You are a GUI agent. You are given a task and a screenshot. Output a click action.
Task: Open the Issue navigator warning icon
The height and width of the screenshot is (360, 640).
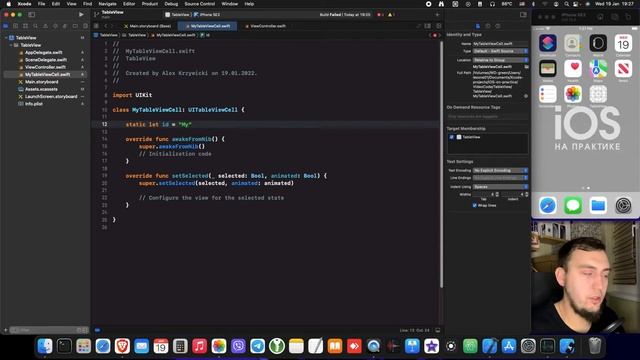45,26
